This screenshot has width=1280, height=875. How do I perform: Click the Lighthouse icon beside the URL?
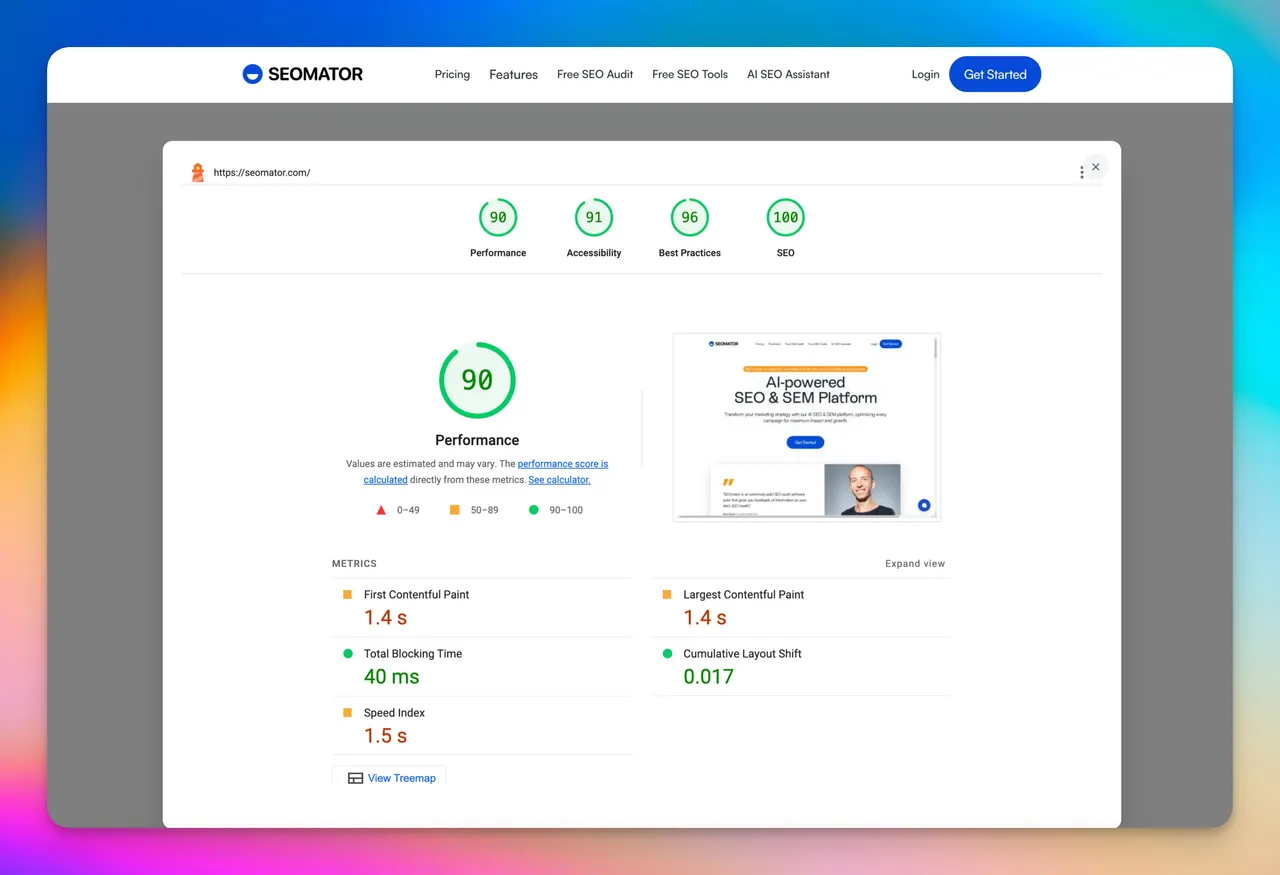pyautogui.click(x=198, y=172)
